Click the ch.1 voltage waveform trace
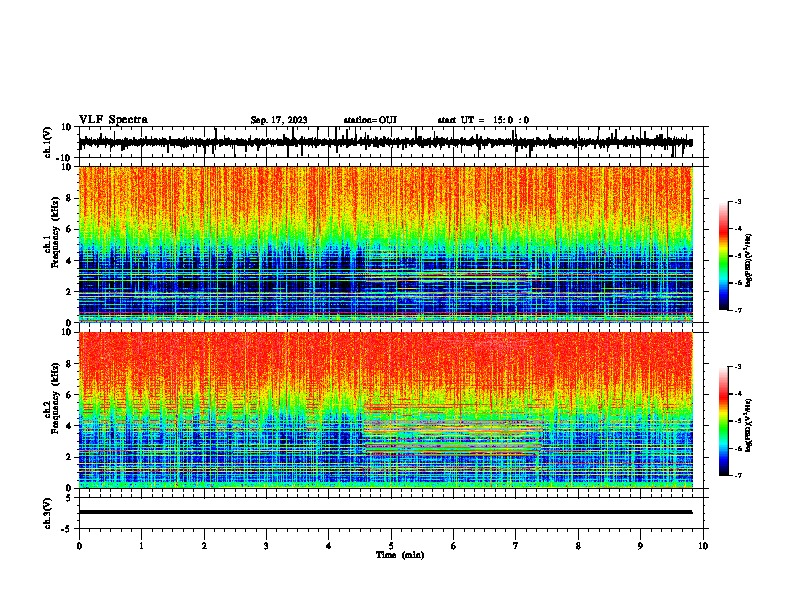Screen dimensions: 792x612 click(x=385, y=142)
